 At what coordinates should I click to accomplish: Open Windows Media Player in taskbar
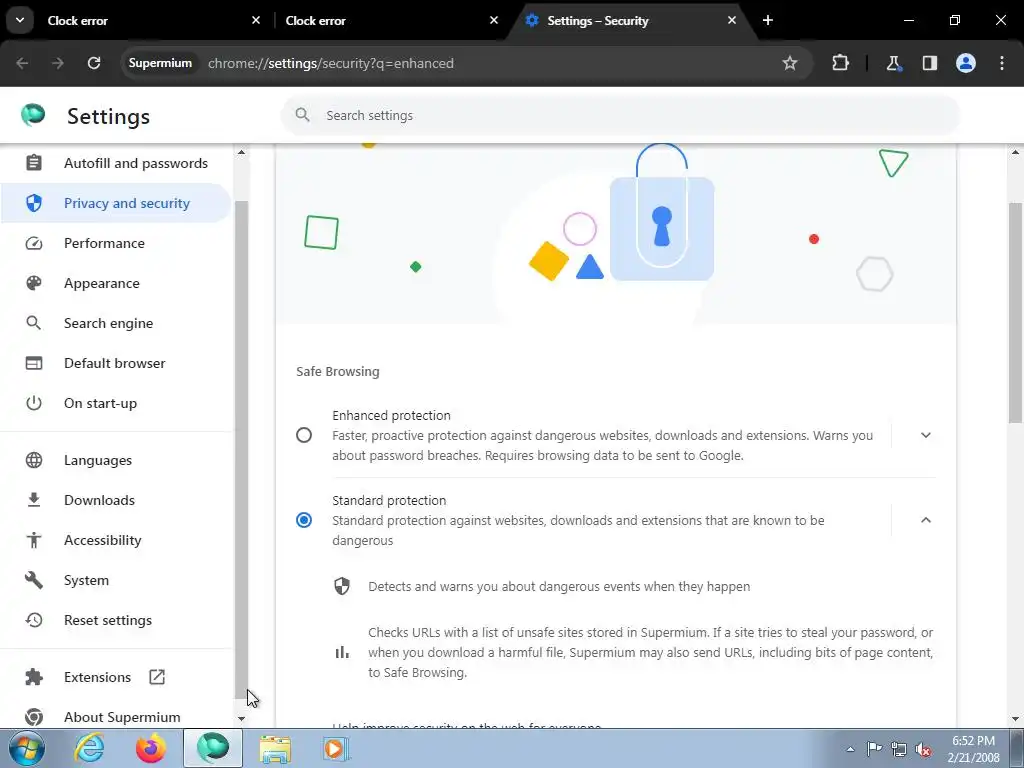pyautogui.click(x=337, y=748)
